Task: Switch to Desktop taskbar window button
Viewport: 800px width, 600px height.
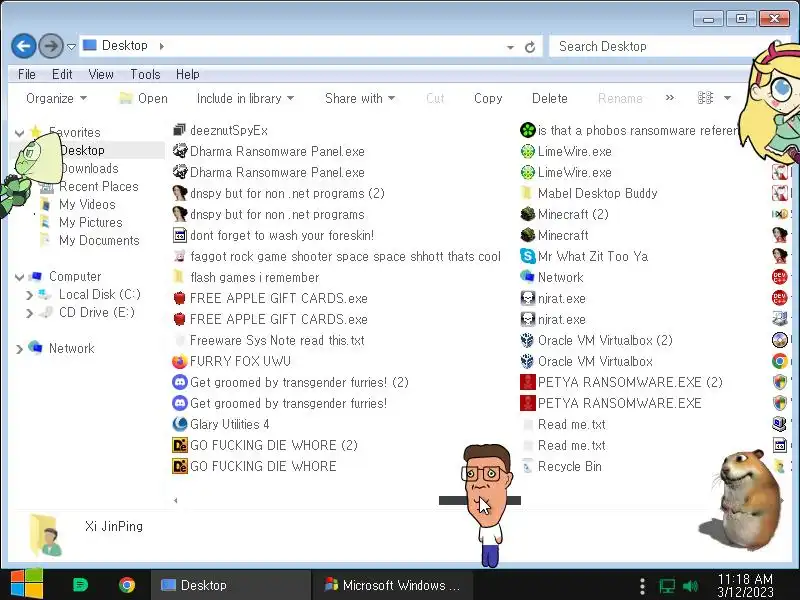Action: [x=230, y=585]
